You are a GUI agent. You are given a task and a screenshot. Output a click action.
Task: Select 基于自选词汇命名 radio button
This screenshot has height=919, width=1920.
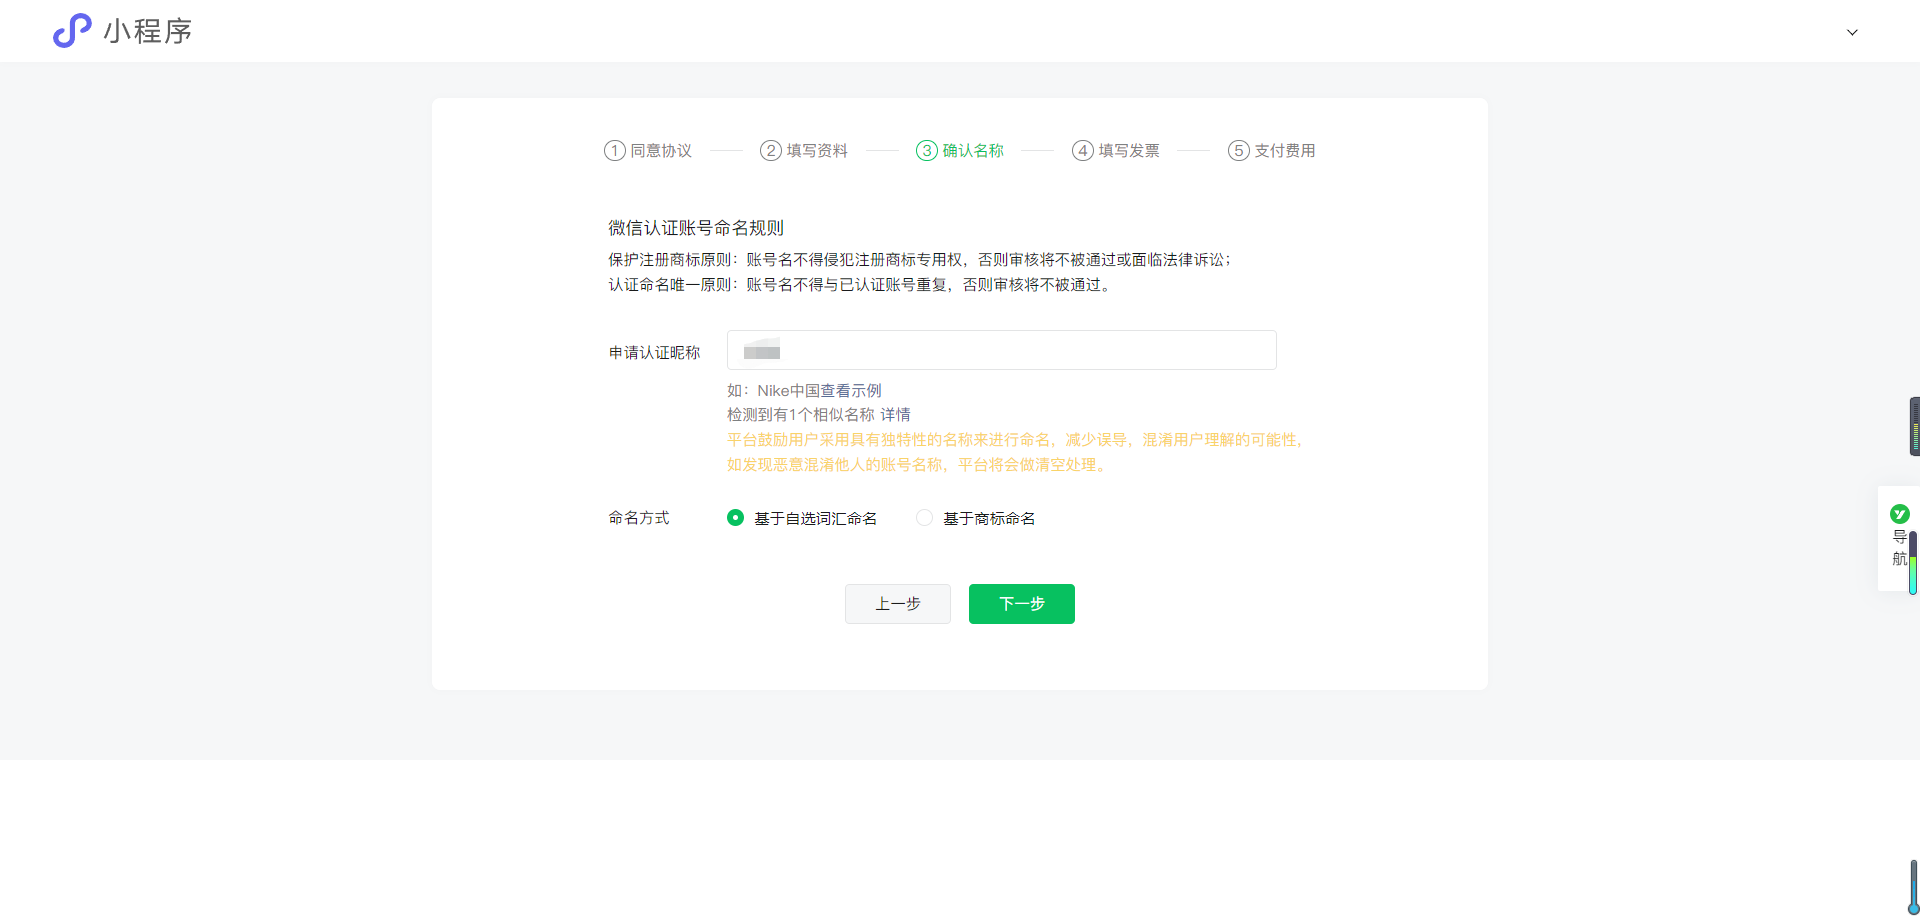click(x=735, y=518)
